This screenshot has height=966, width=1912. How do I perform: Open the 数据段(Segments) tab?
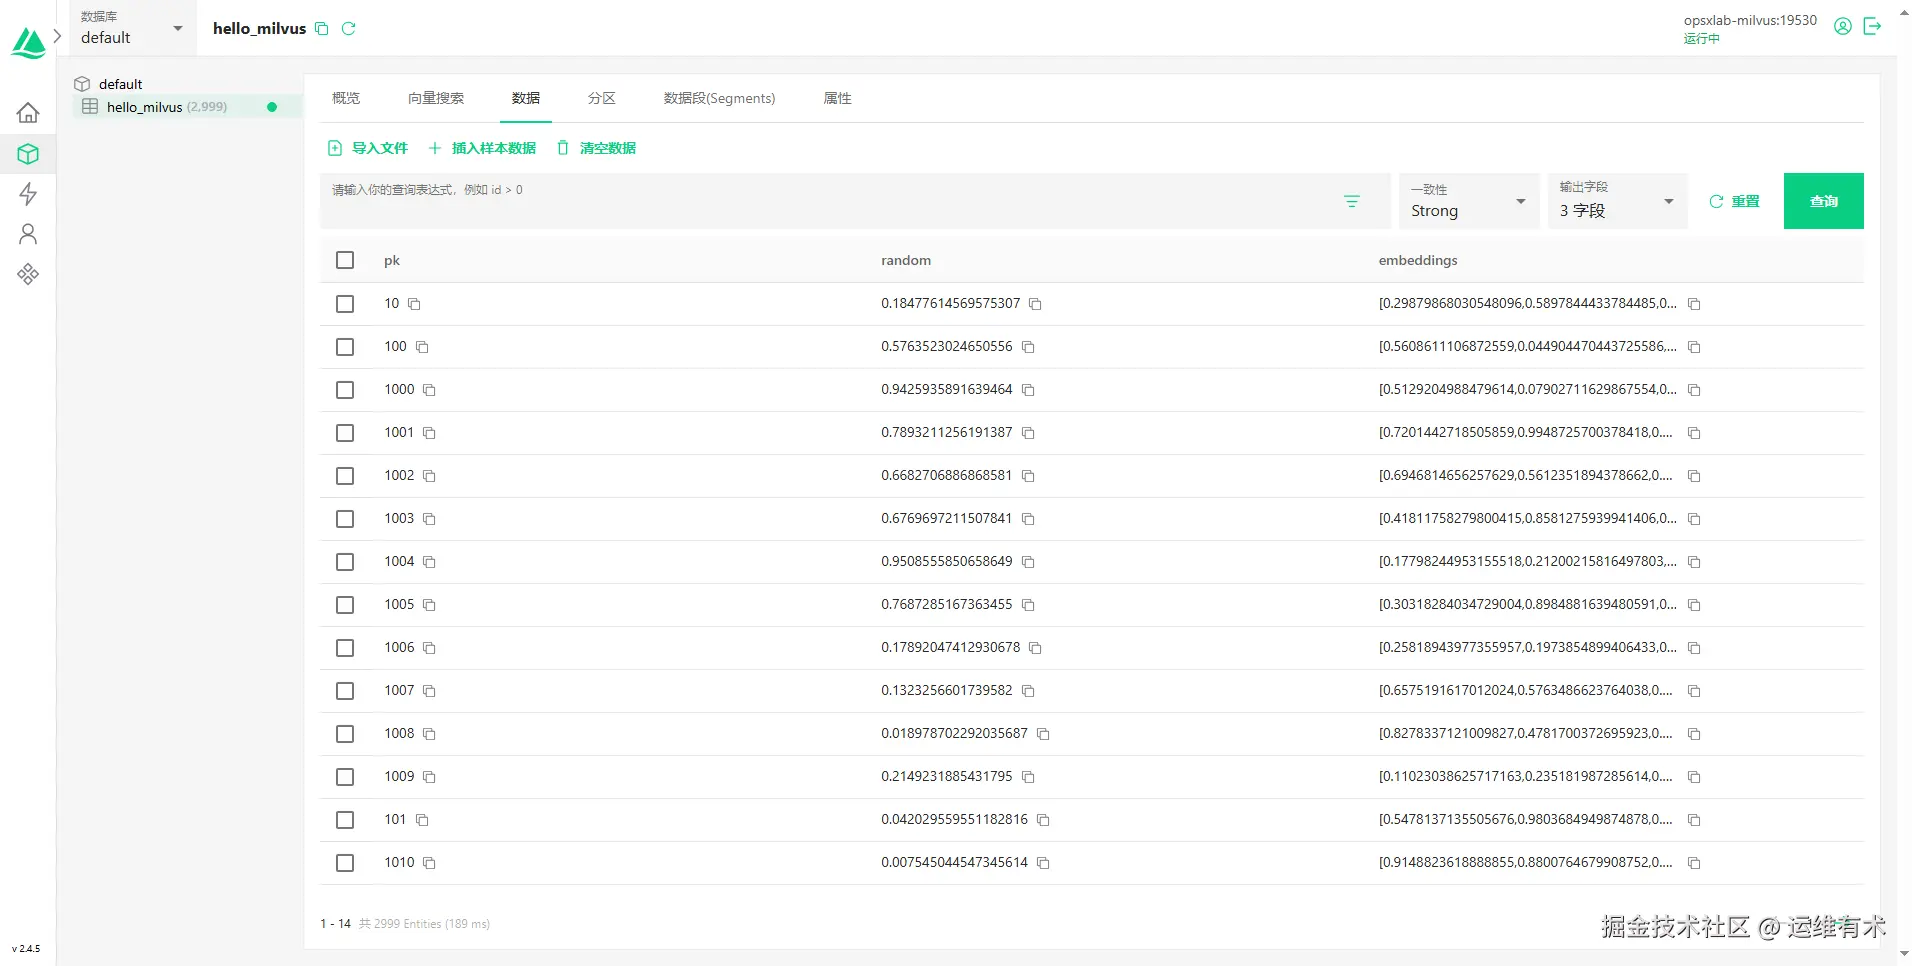coord(718,98)
